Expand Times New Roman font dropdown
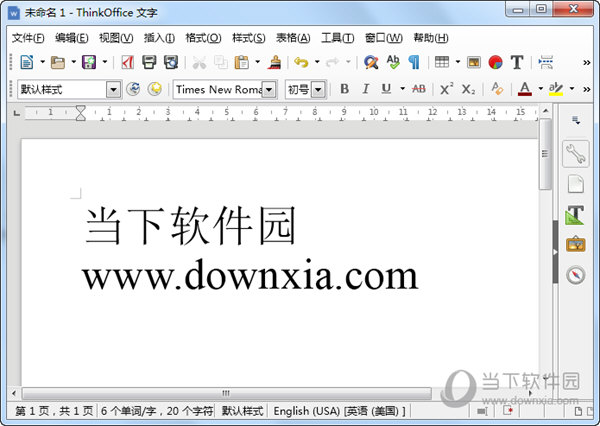 coord(269,90)
